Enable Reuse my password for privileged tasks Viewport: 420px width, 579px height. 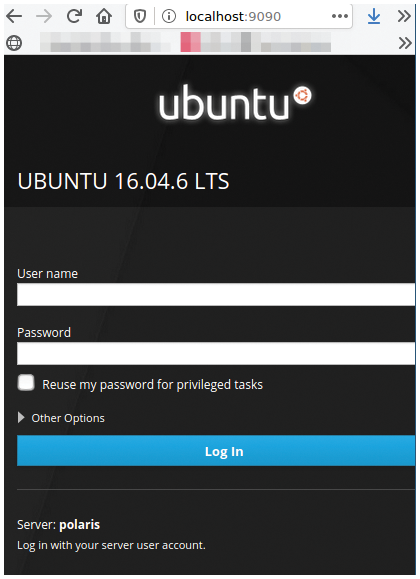26,383
